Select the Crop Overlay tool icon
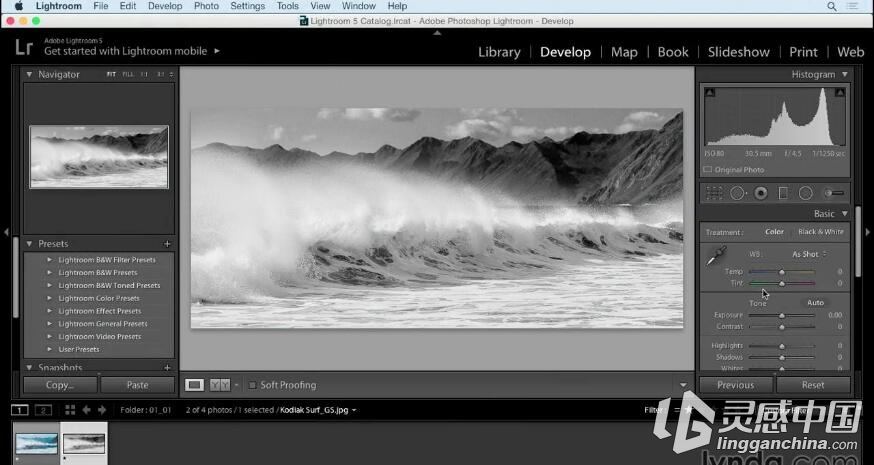 coord(714,193)
